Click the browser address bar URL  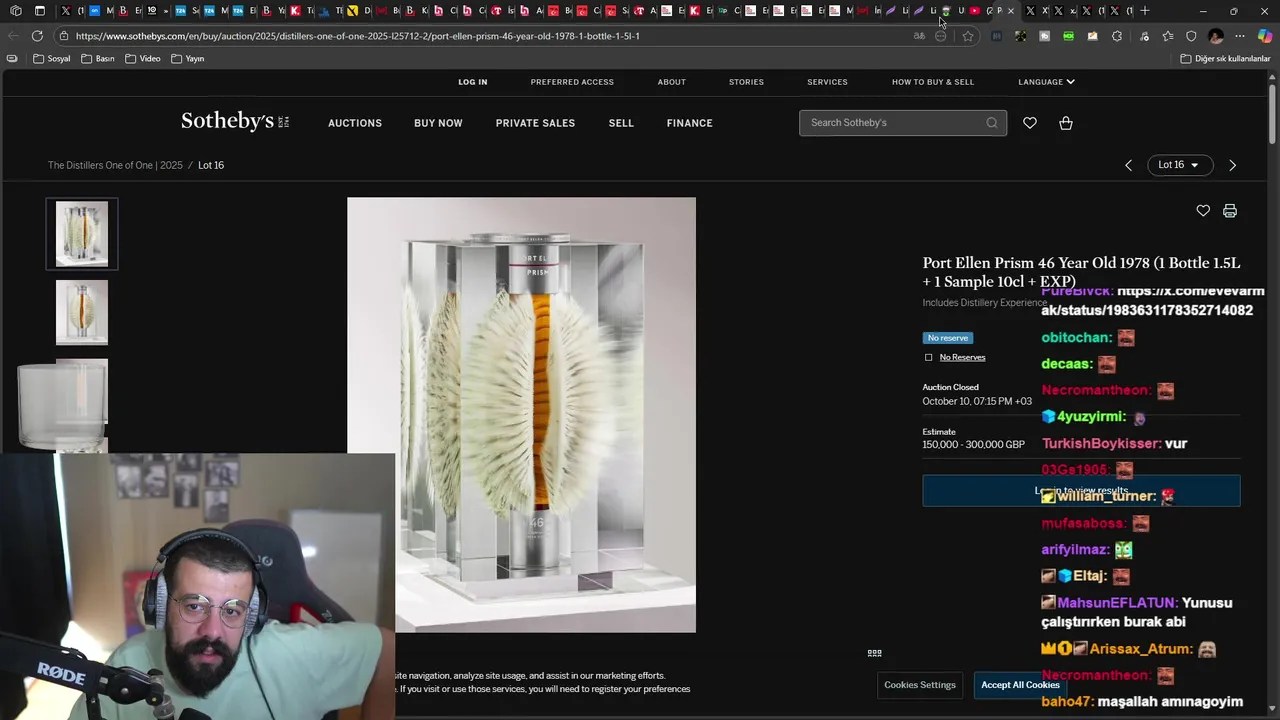click(x=357, y=36)
